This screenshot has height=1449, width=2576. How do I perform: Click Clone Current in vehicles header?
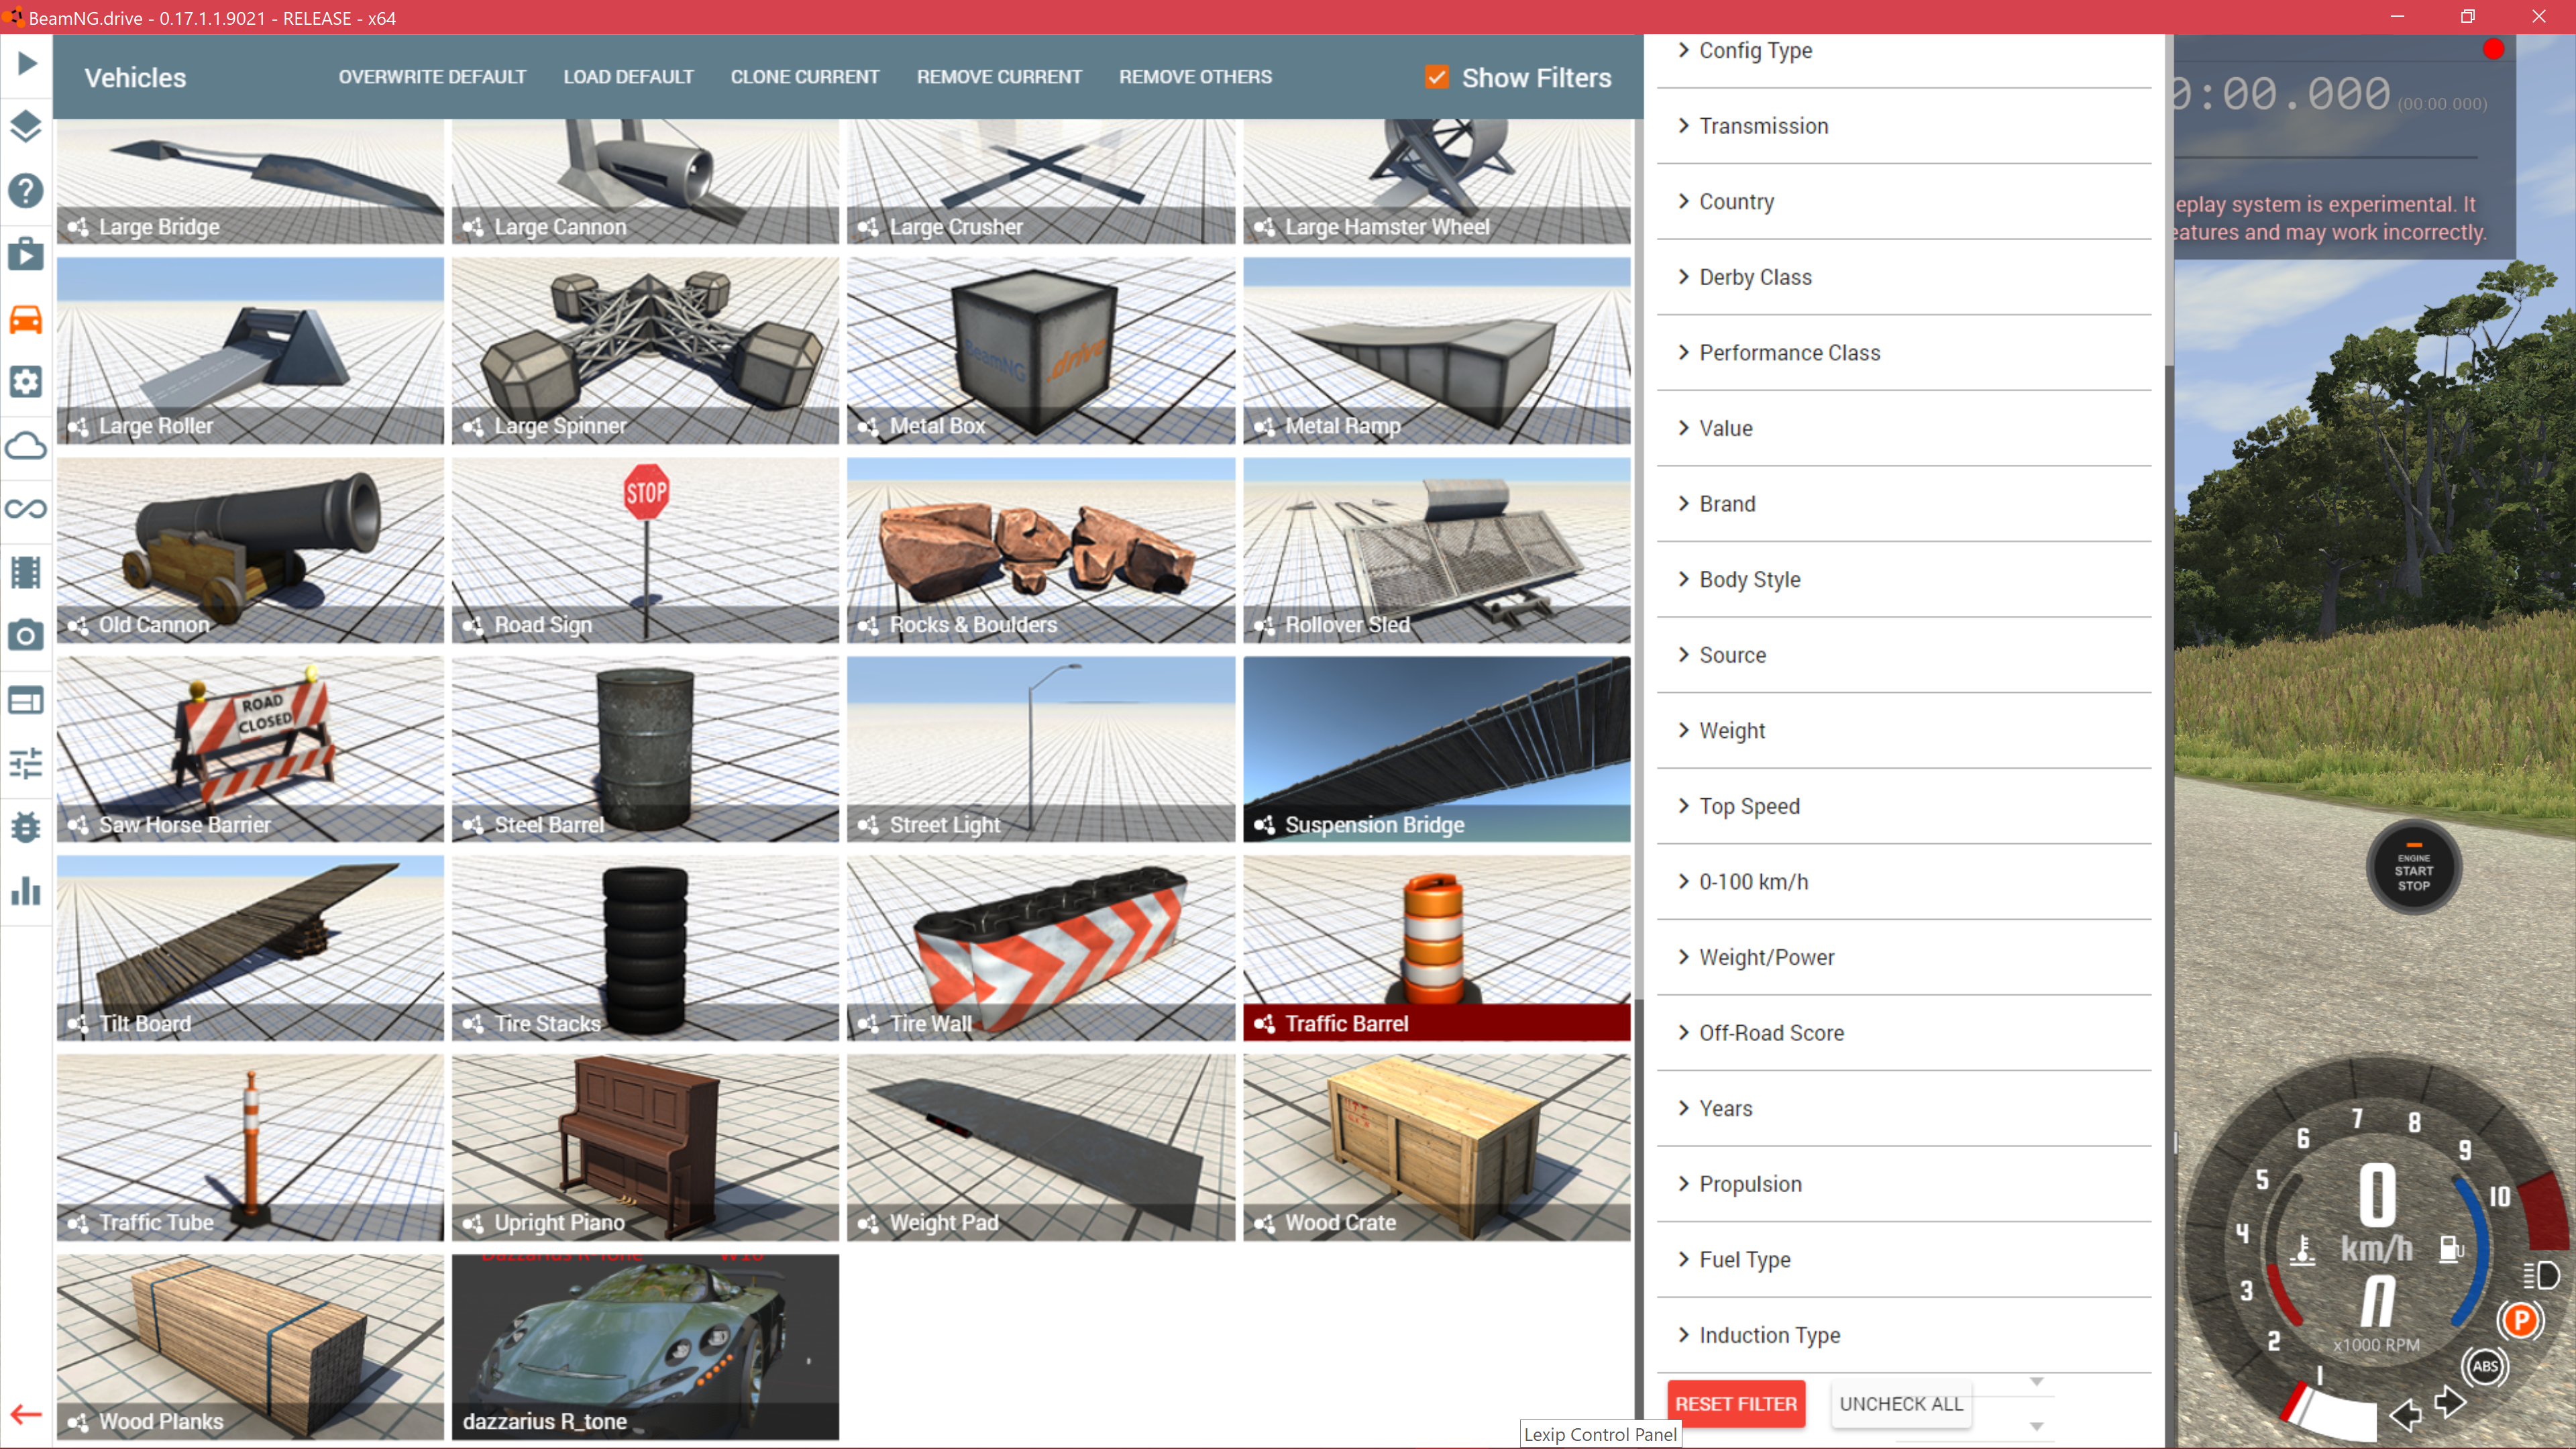click(x=805, y=77)
